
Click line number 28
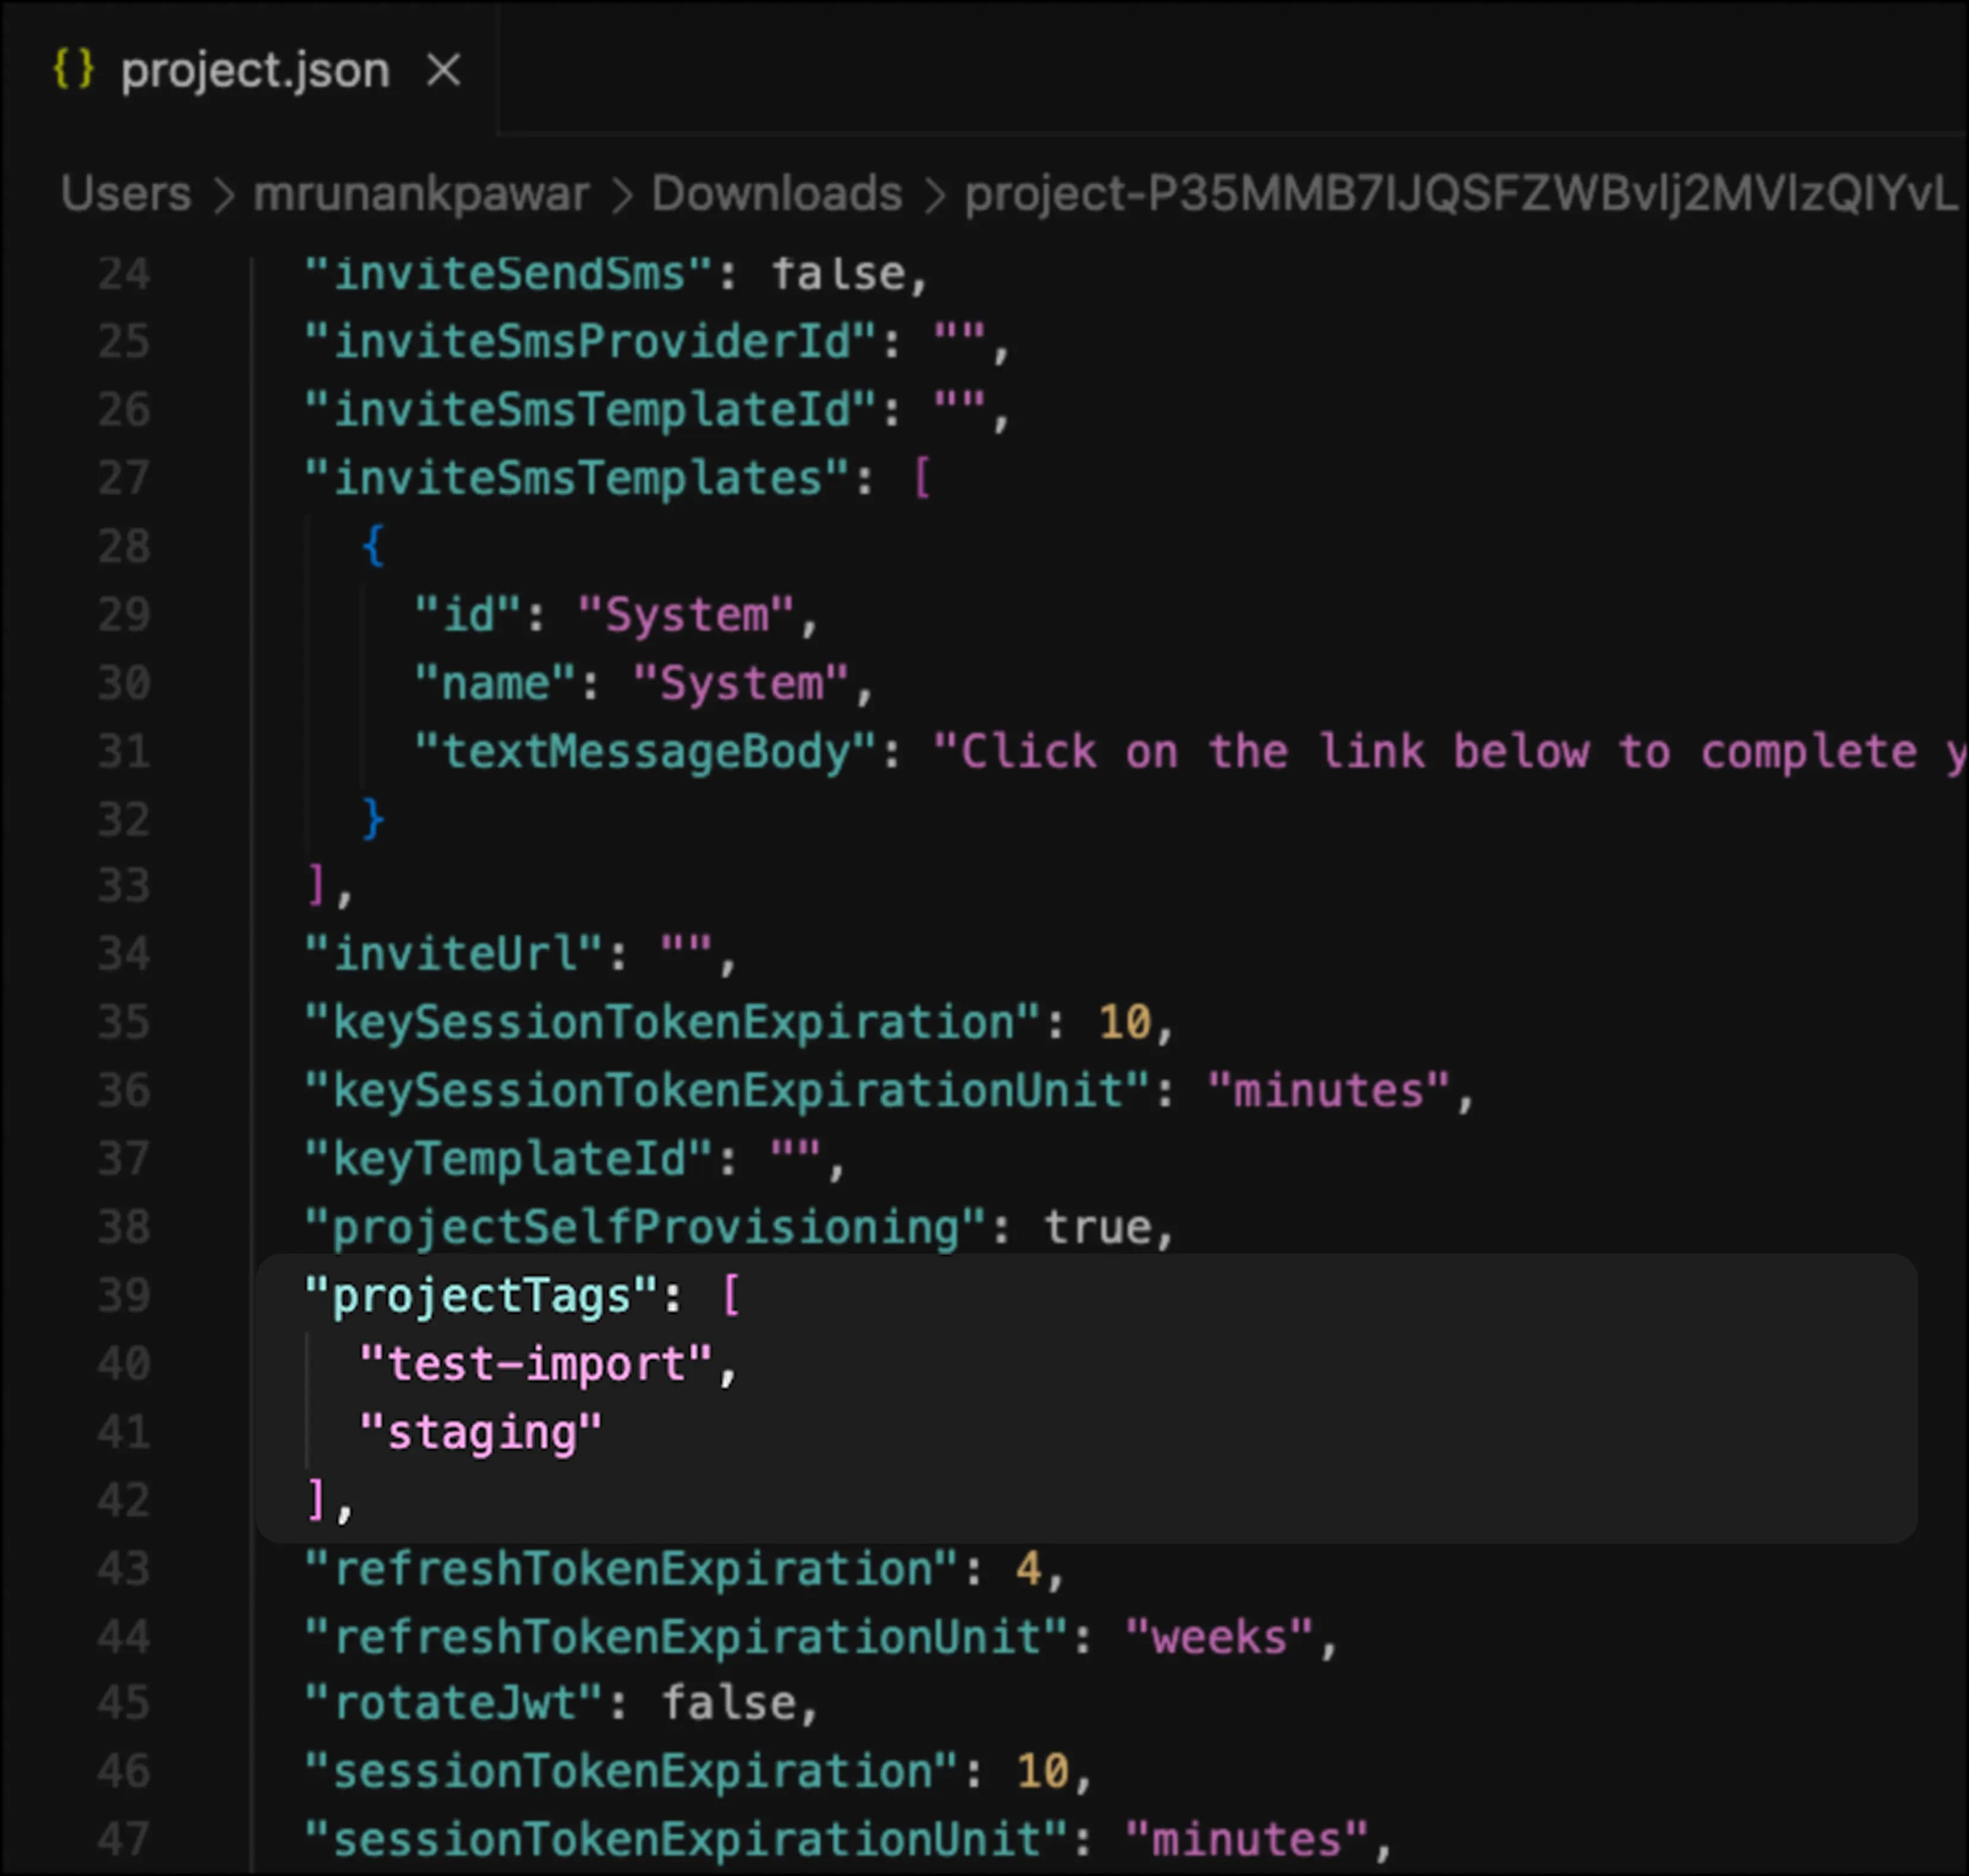pyautogui.click(x=124, y=546)
